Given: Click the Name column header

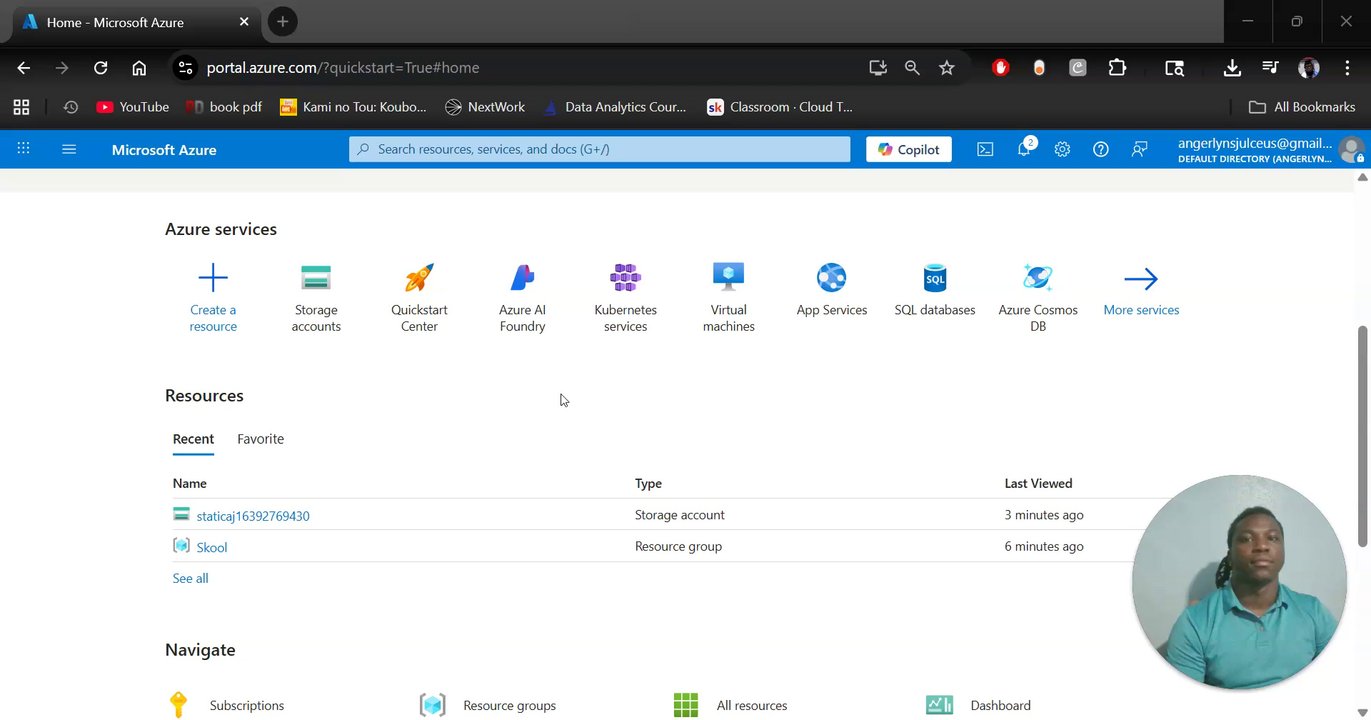Looking at the screenshot, I should [x=189, y=483].
